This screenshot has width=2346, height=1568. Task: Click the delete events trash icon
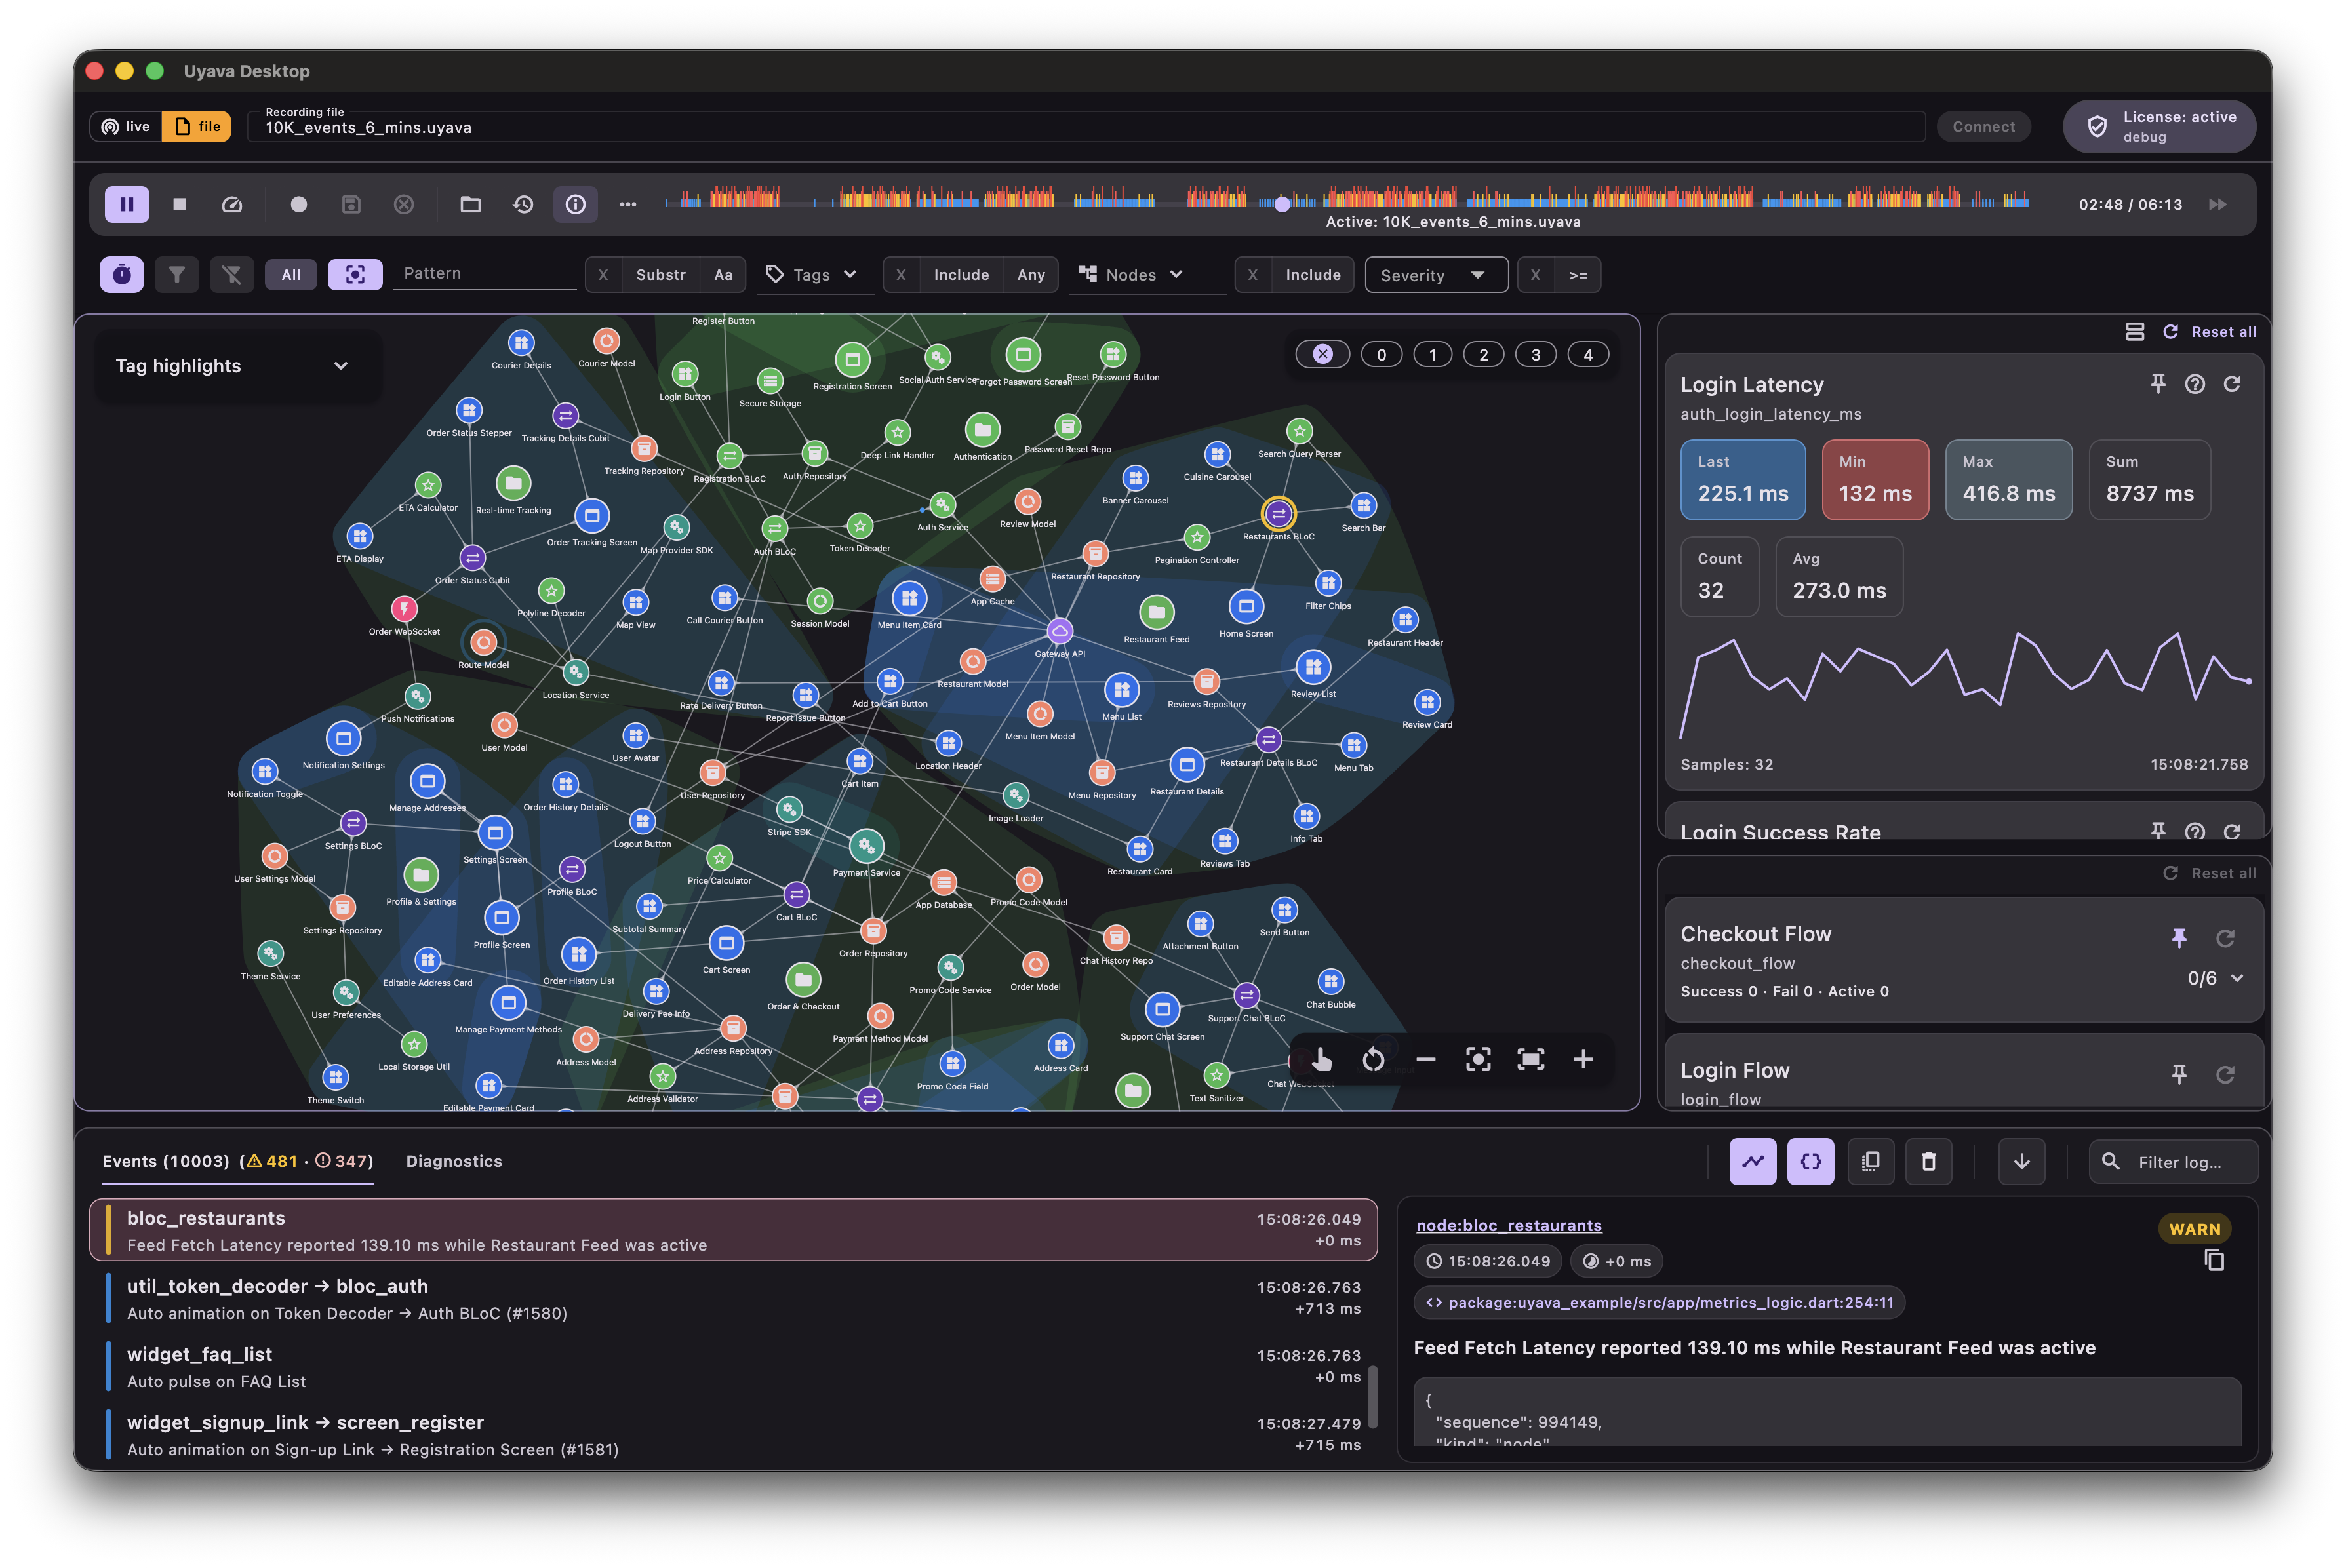coord(1928,1161)
